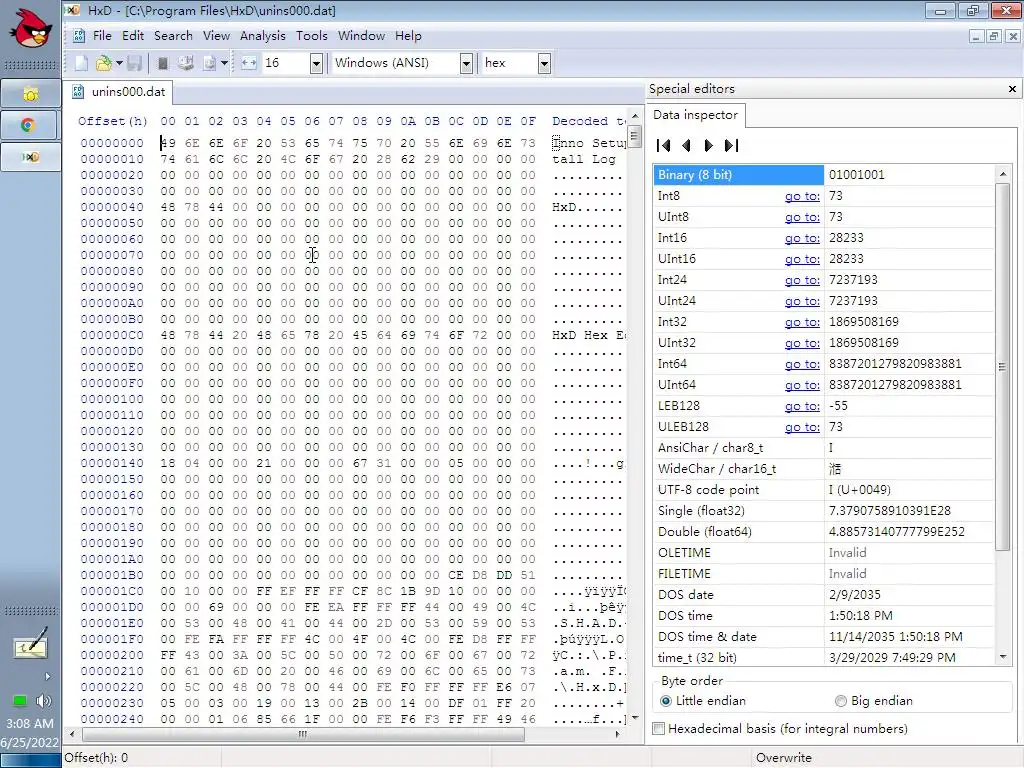Click the pen input tray icon
This screenshot has height=768, width=1024.
tap(30, 643)
